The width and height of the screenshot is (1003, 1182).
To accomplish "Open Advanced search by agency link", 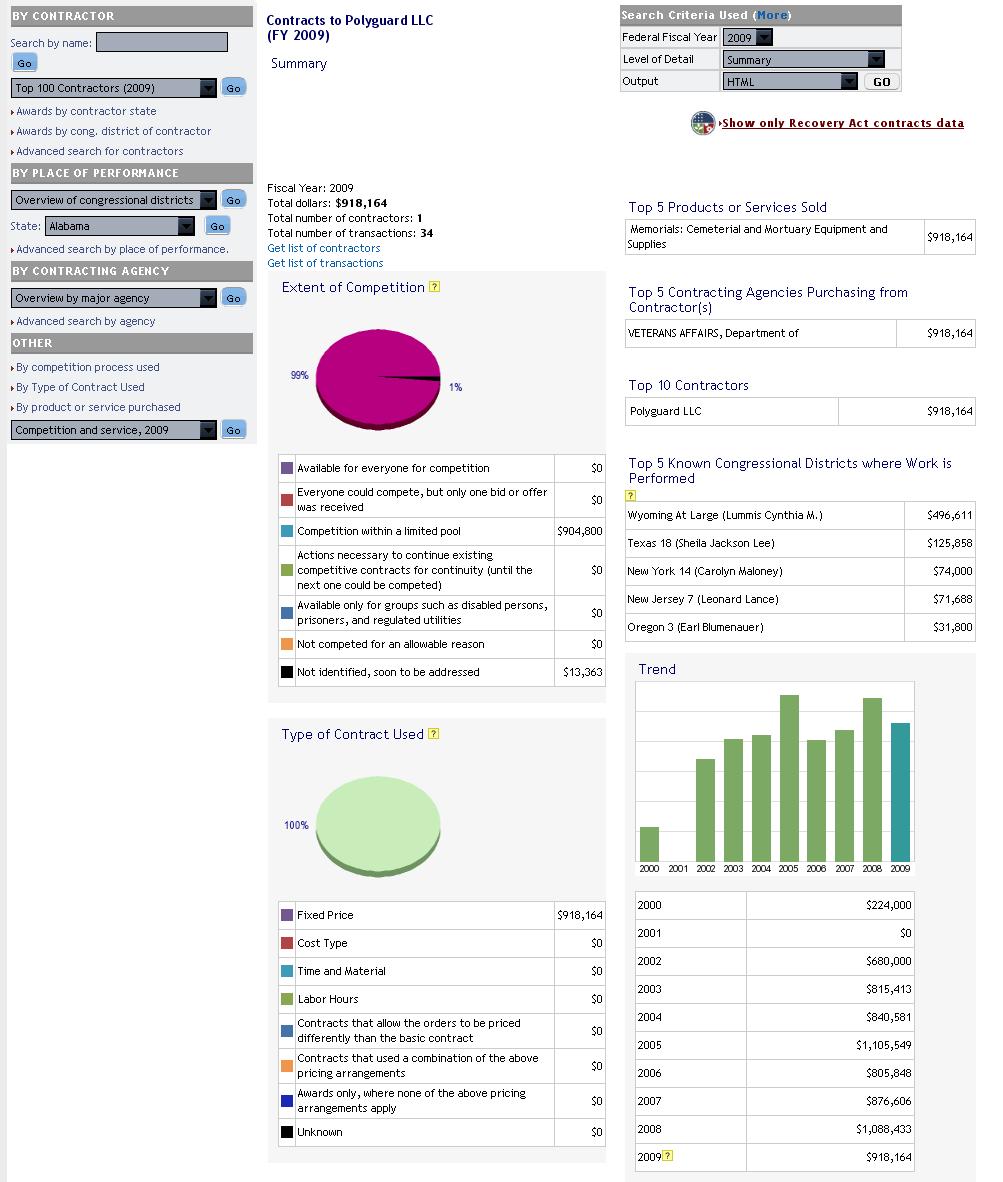I will click(86, 321).
